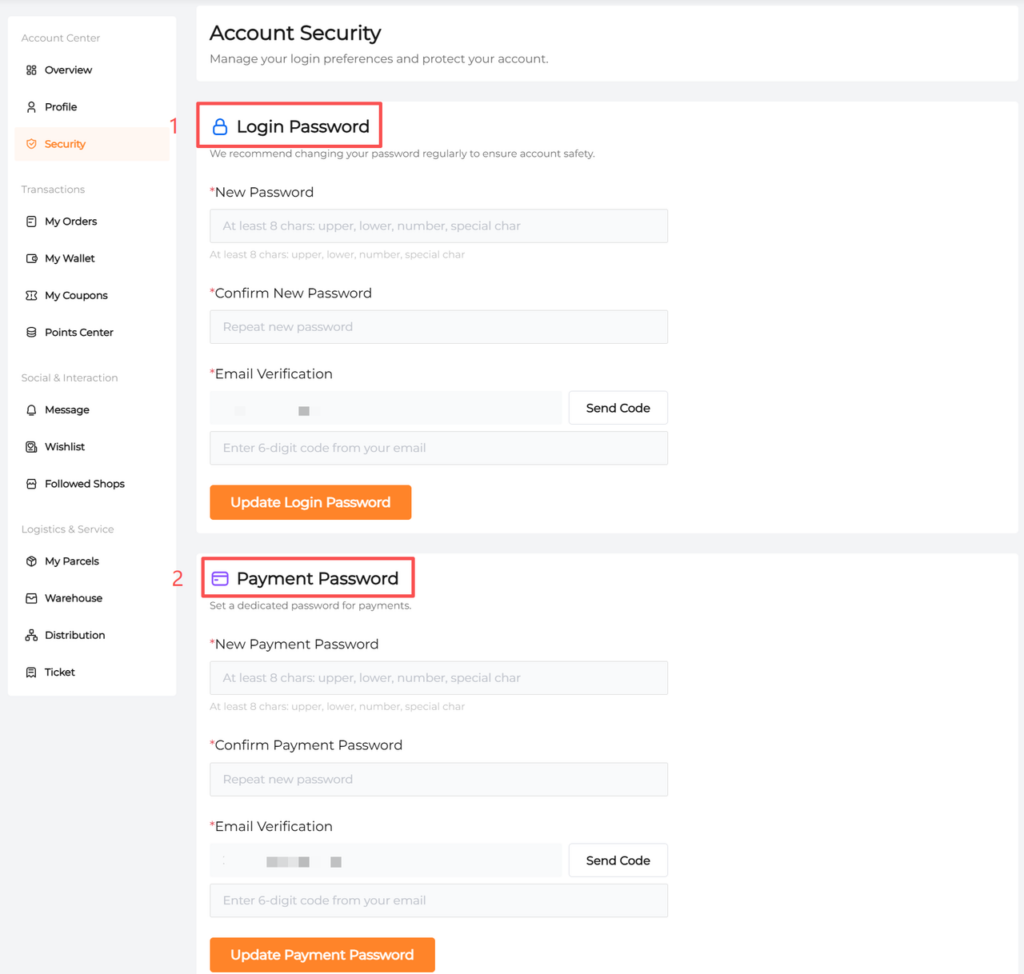Image resolution: width=1024 pixels, height=974 pixels.
Task: Open My Orders menu item
Action: [x=70, y=221]
